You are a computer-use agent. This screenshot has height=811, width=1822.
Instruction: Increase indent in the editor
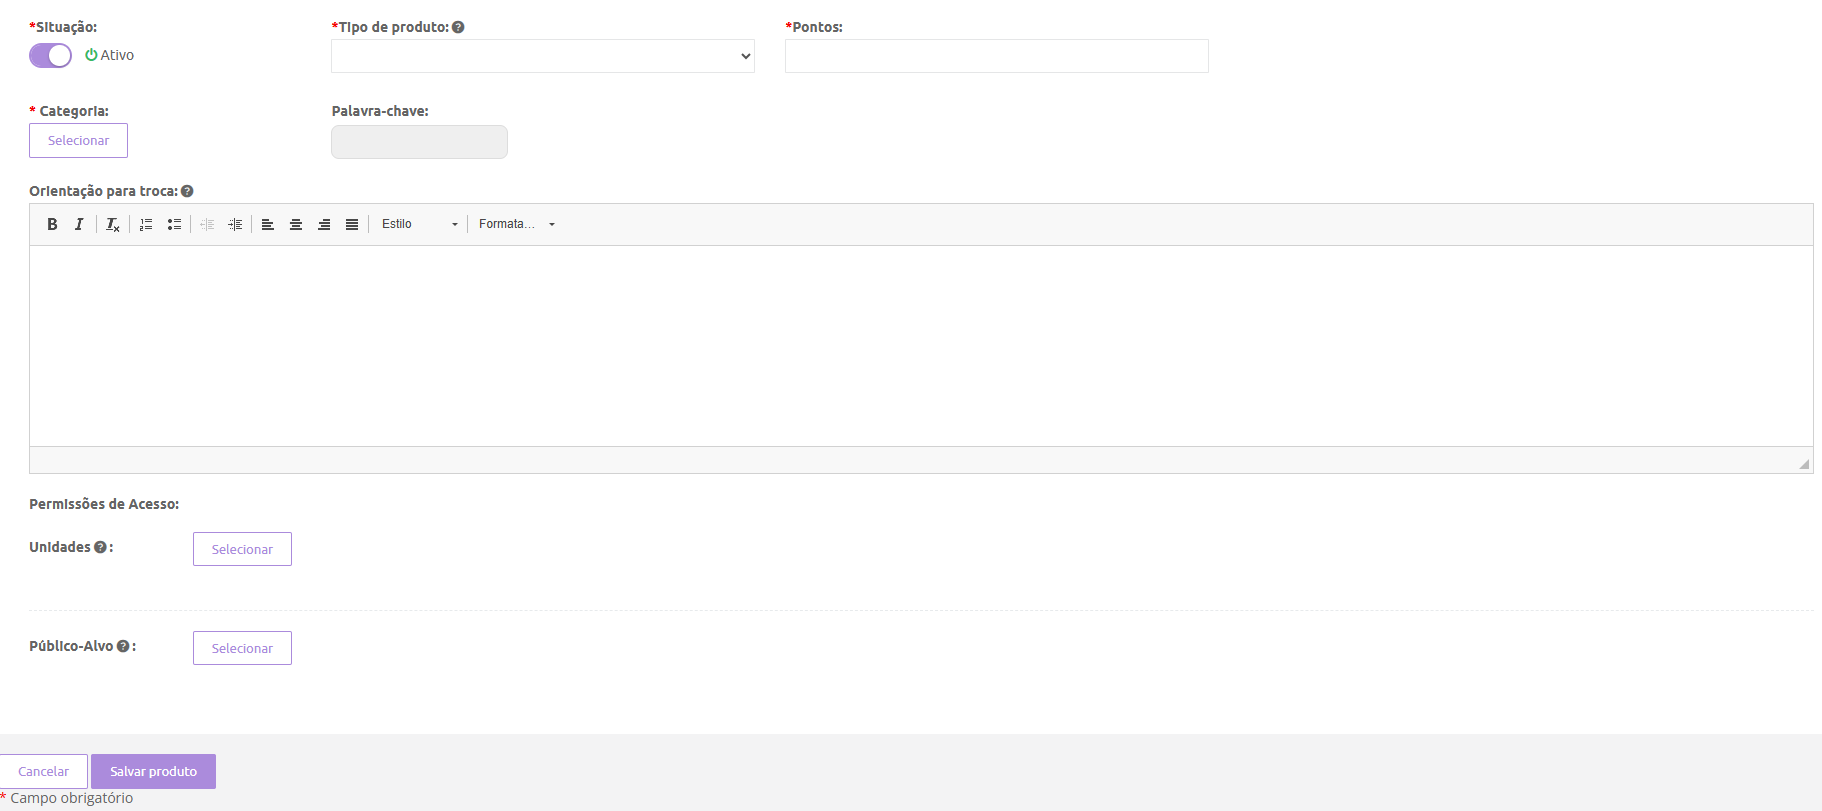(x=235, y=224)
